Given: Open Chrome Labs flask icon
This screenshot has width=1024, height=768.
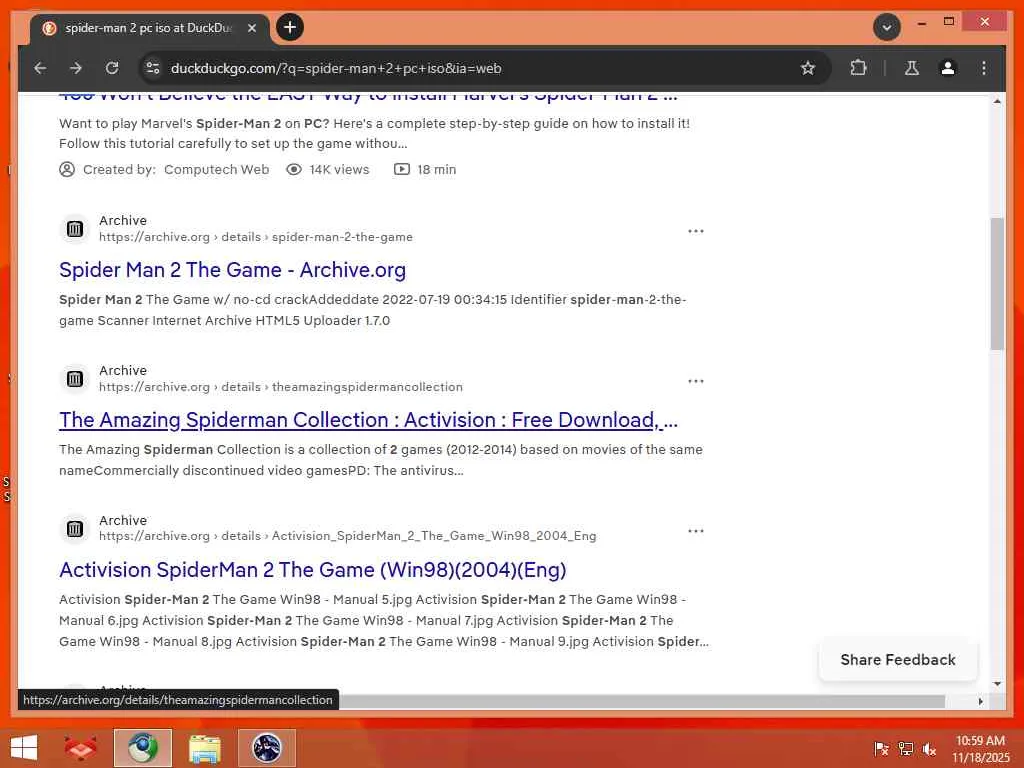Looking at the screenshot, I should tap(912, 68).
